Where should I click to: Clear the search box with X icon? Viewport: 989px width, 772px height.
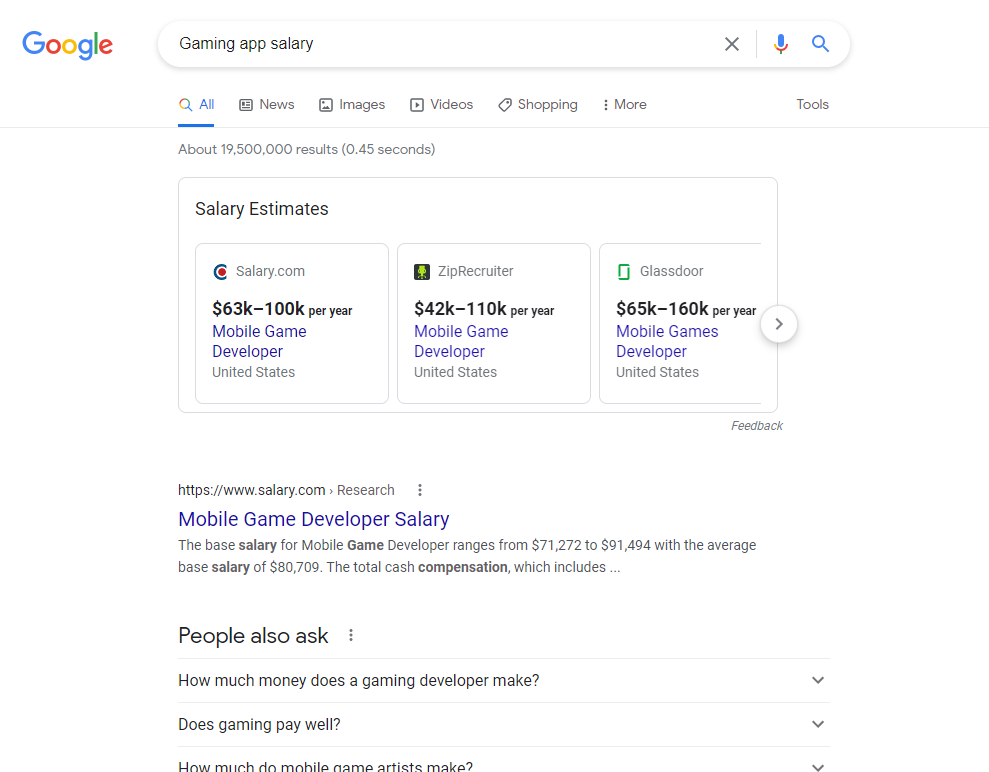pyautogui.click(x=732, y=44)
